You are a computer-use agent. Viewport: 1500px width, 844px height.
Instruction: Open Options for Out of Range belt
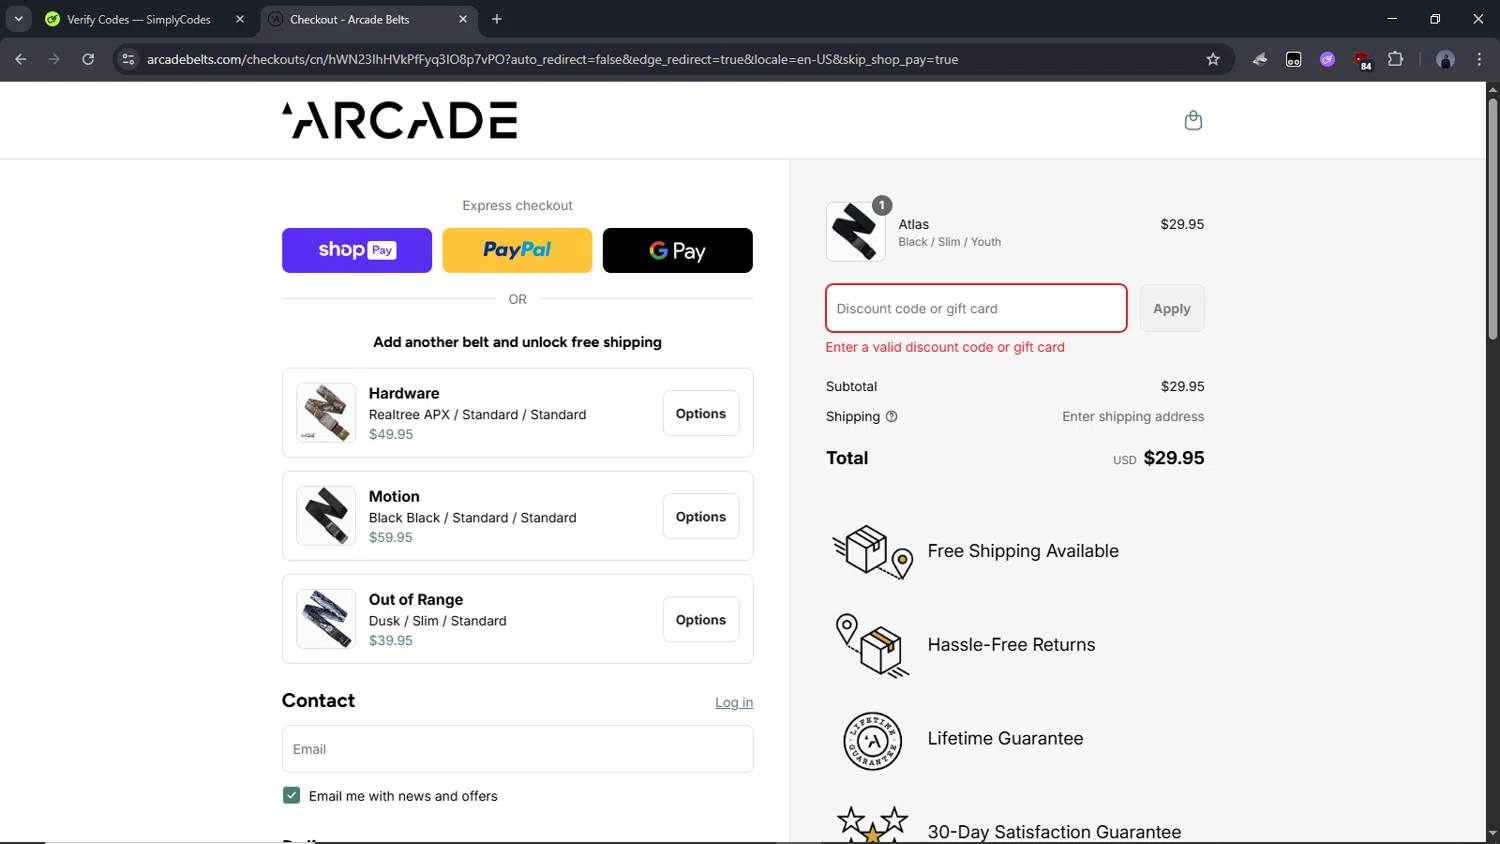[701, 619]
